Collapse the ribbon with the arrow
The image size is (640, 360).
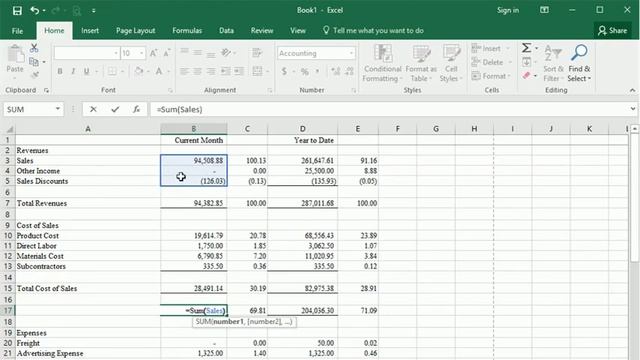[632, 90]
